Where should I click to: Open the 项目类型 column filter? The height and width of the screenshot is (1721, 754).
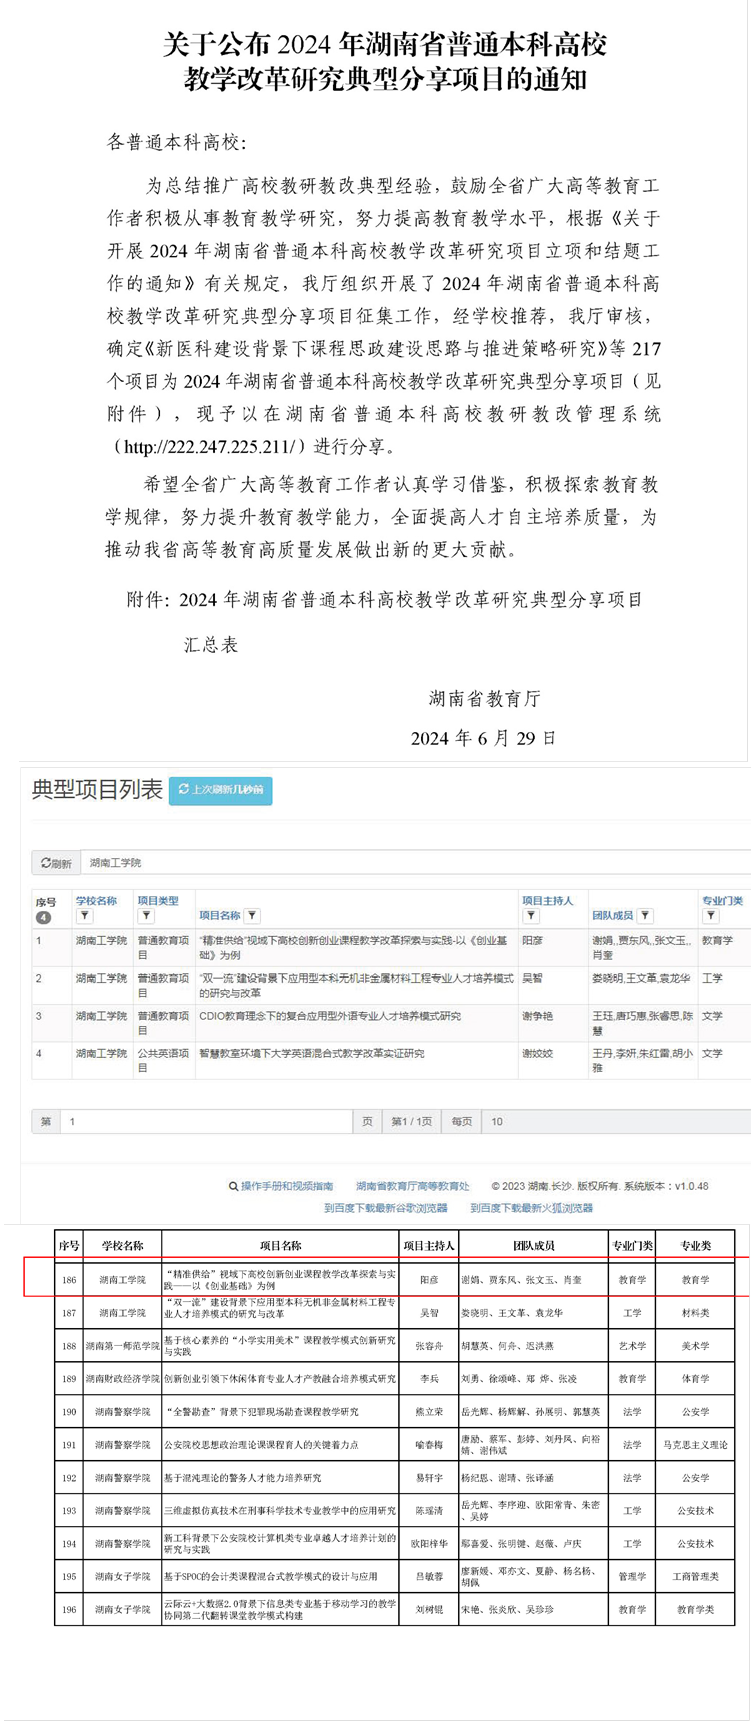pos(146,916)
